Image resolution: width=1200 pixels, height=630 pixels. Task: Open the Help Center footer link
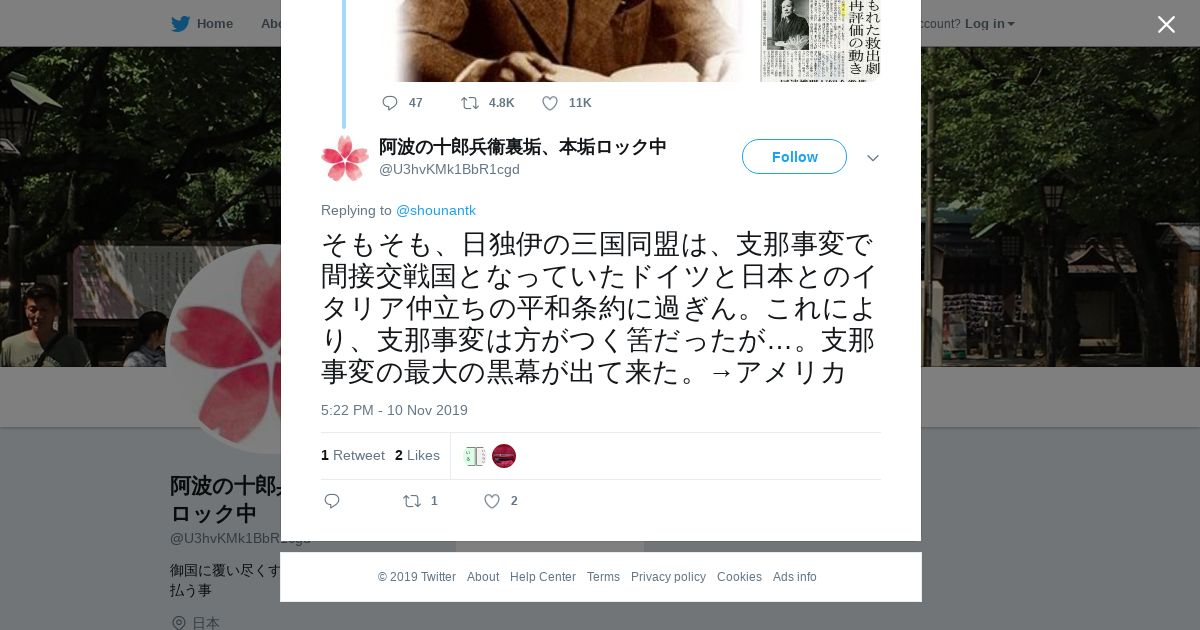[x=543, y=577]
